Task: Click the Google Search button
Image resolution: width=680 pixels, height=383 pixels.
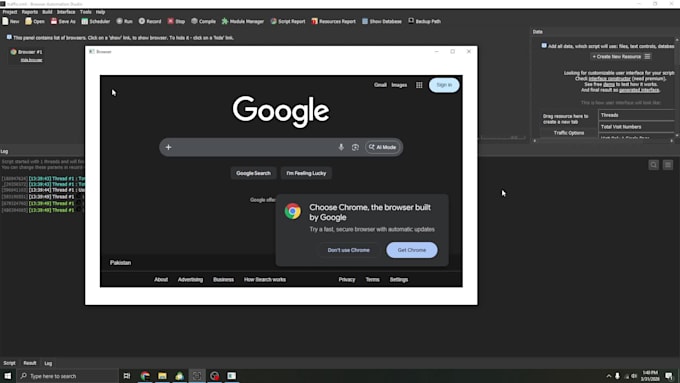Action: (253, 173)
